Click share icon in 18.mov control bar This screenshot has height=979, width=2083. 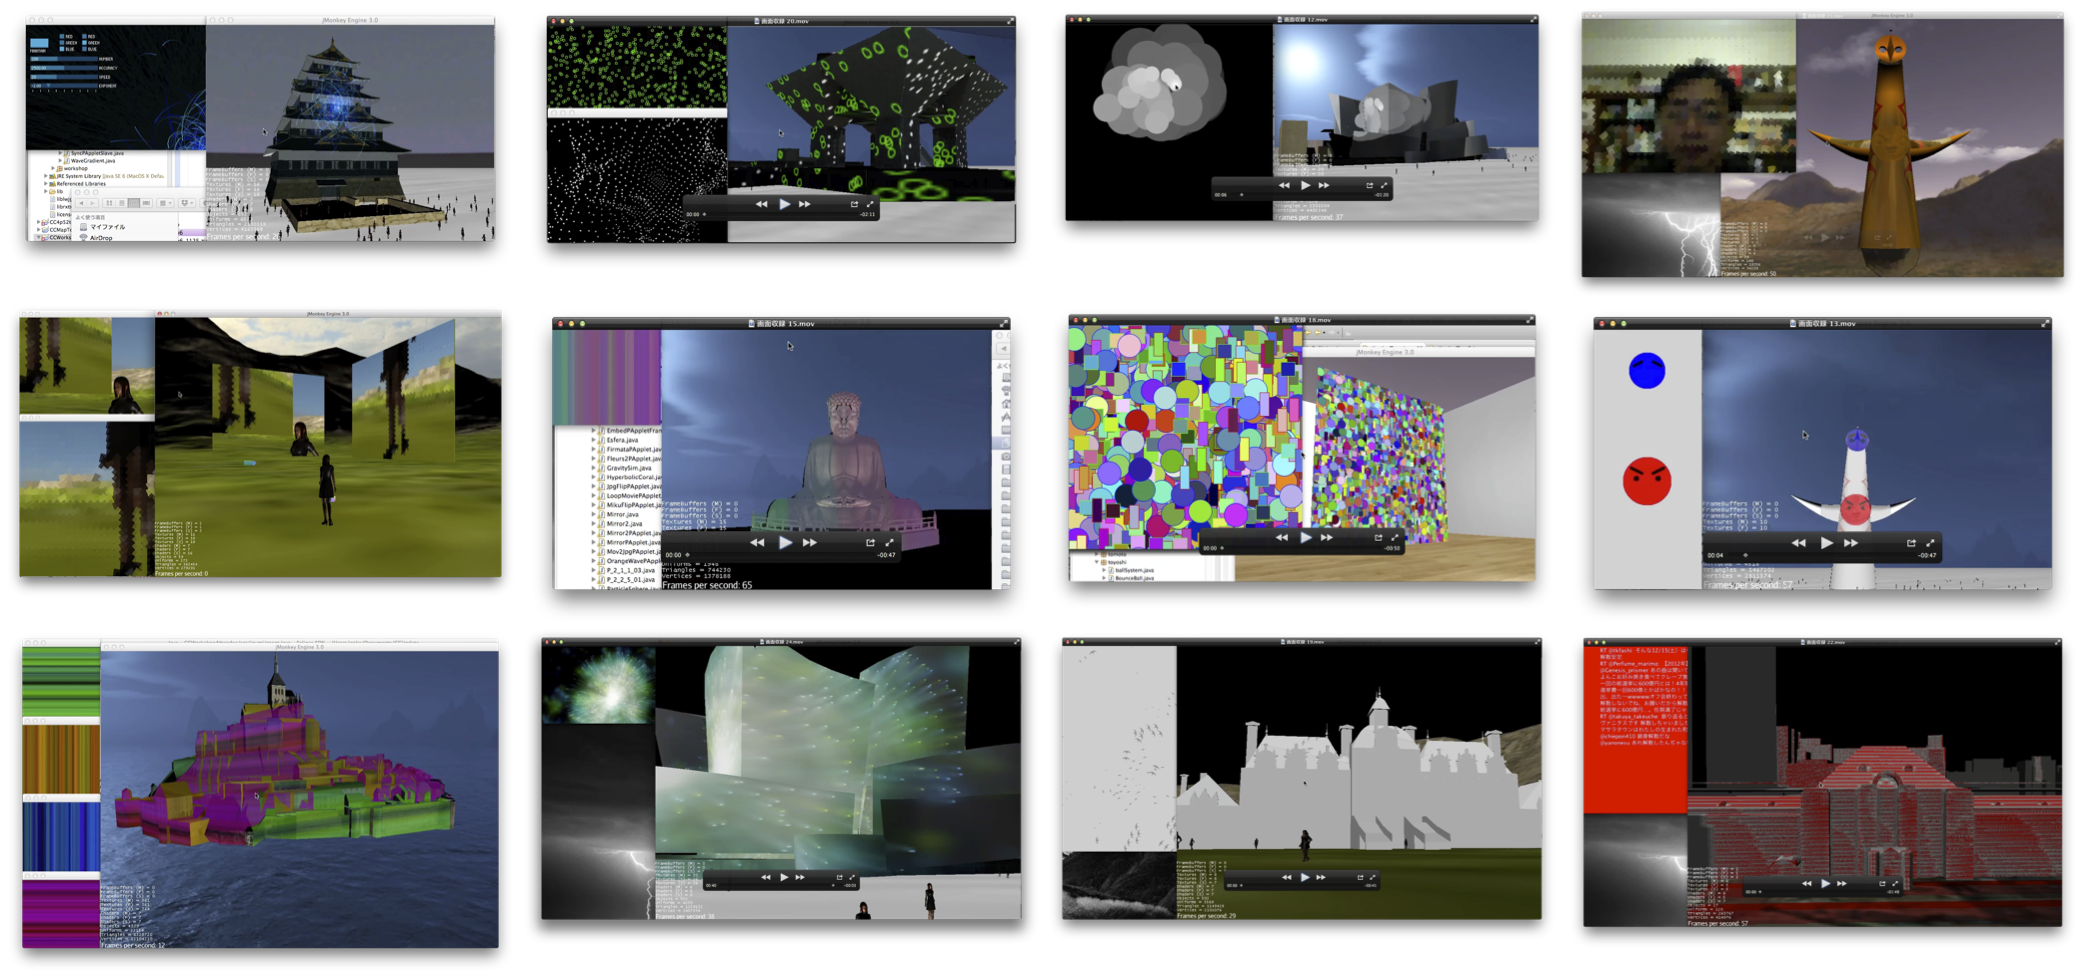coord(1378,537)
